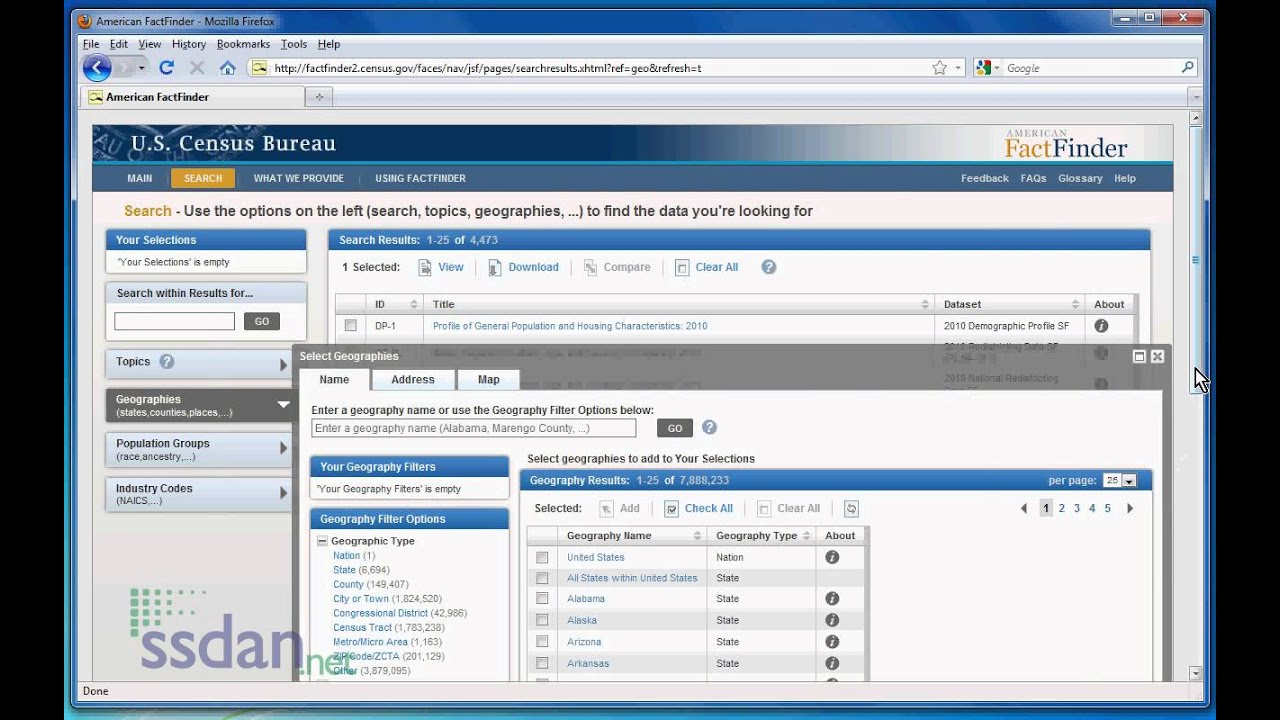Open the History menu
Viewport: 1280px width, 720px height.
point(188,44)
